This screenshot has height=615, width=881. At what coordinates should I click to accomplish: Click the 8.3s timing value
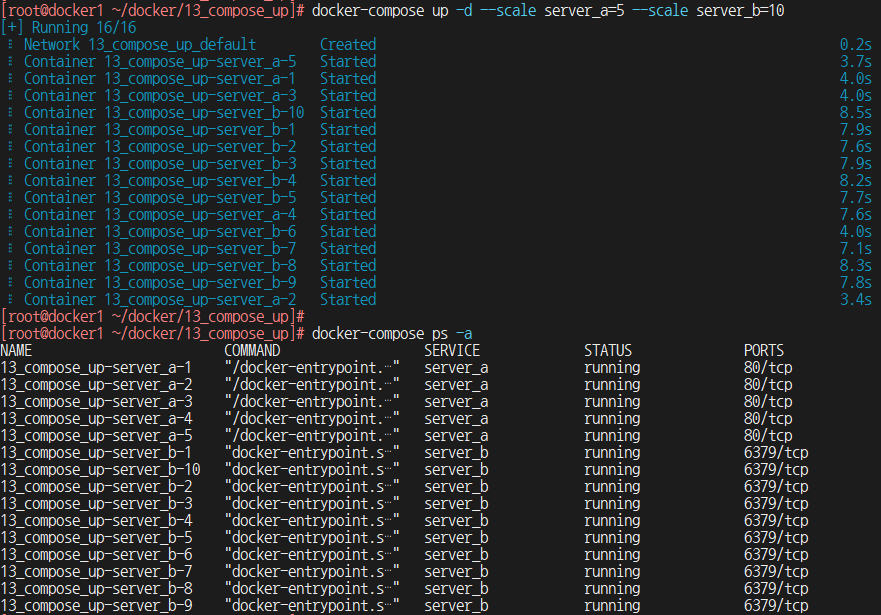[x=856, y=266]
